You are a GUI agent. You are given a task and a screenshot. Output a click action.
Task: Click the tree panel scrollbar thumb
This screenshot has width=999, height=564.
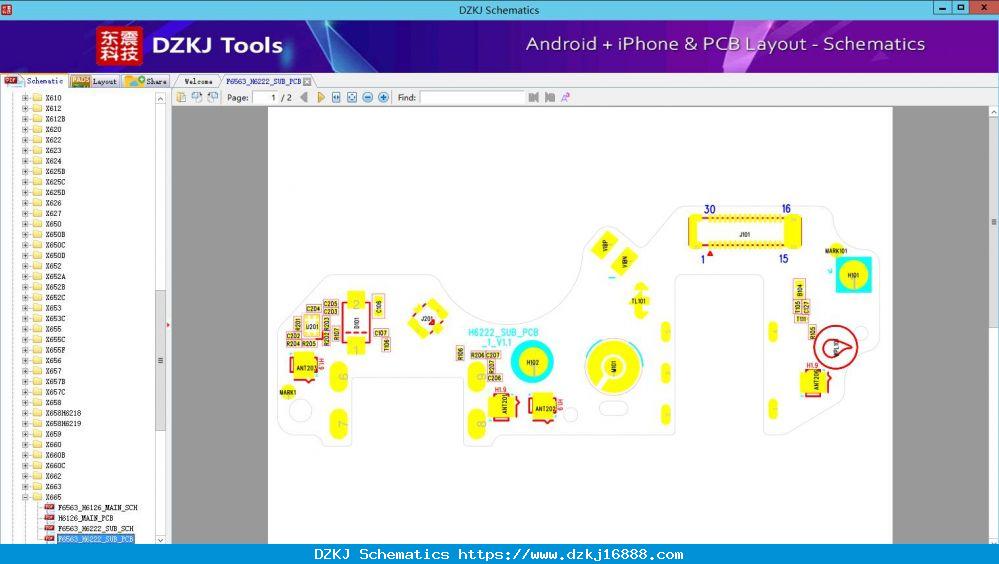[x=161, y=360]
